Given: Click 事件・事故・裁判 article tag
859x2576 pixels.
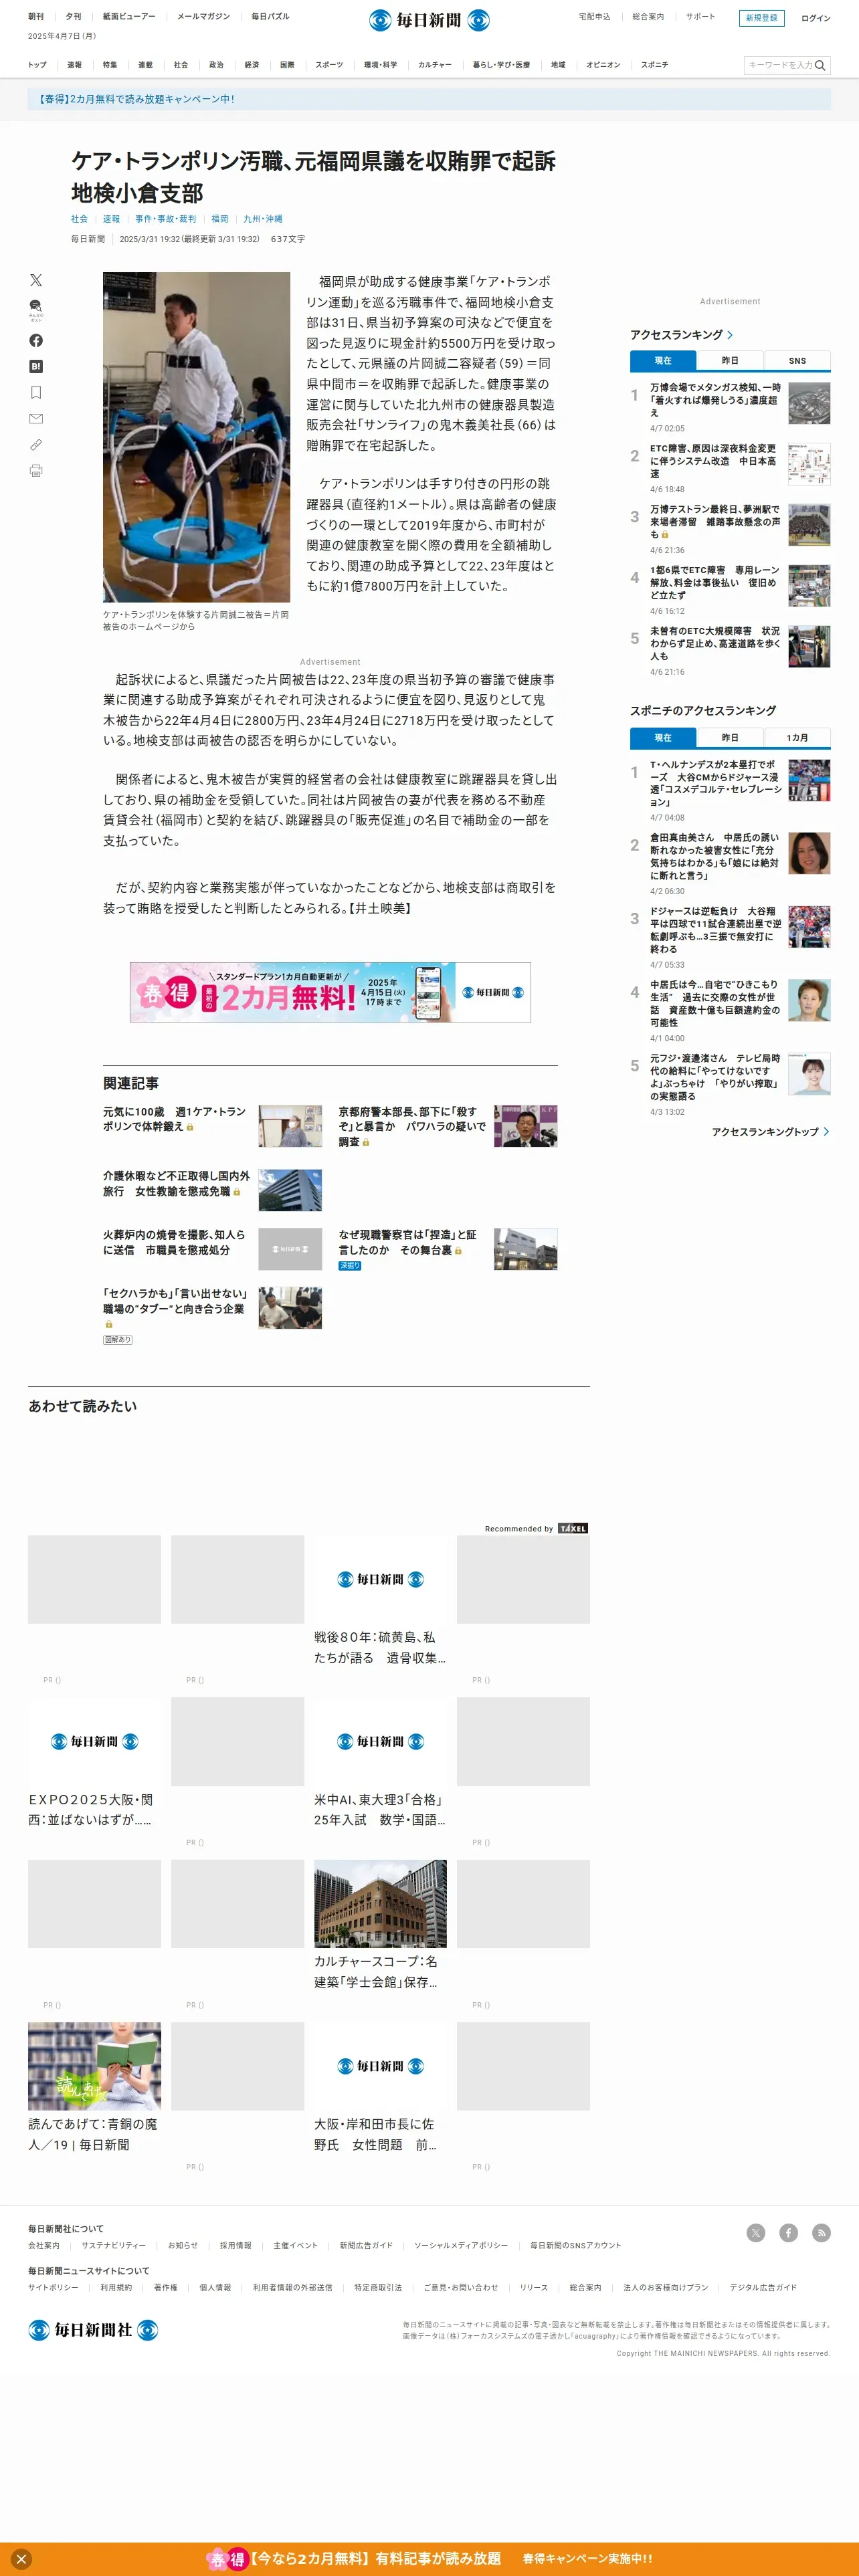Looking at the screenshot, I should (166, 219).
